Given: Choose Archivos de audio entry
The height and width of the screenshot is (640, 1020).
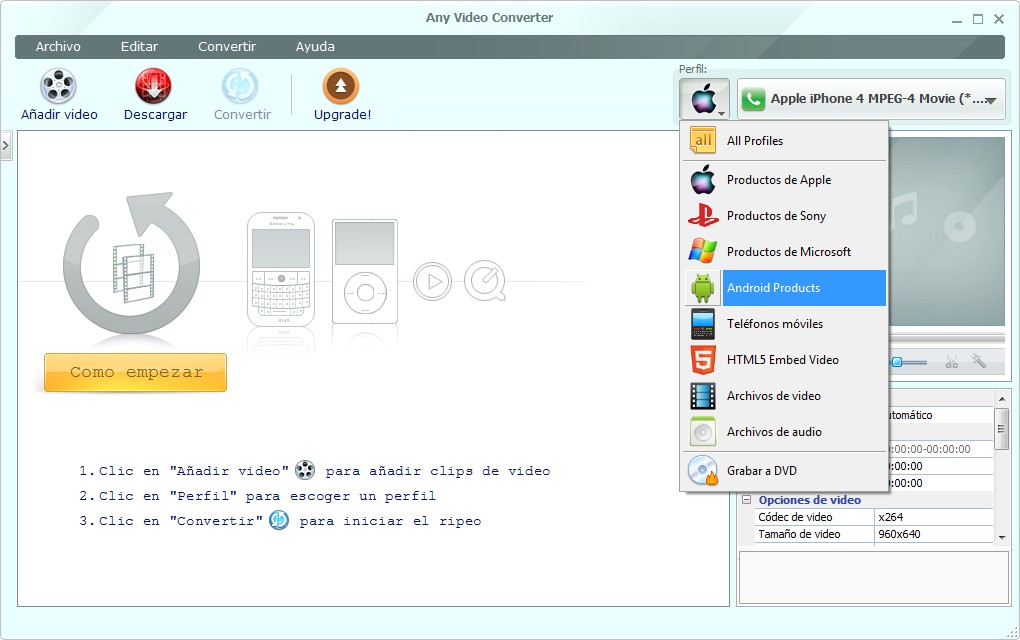Looking at the screenshot, I should (x=785, y=431).
